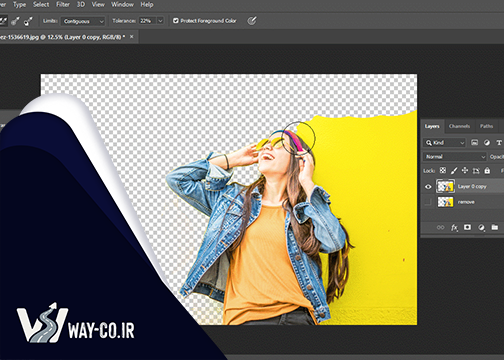This screenshot has height=360, width=504.
Task: Switch to the Channels tab
Action: [x=459, y=126]
